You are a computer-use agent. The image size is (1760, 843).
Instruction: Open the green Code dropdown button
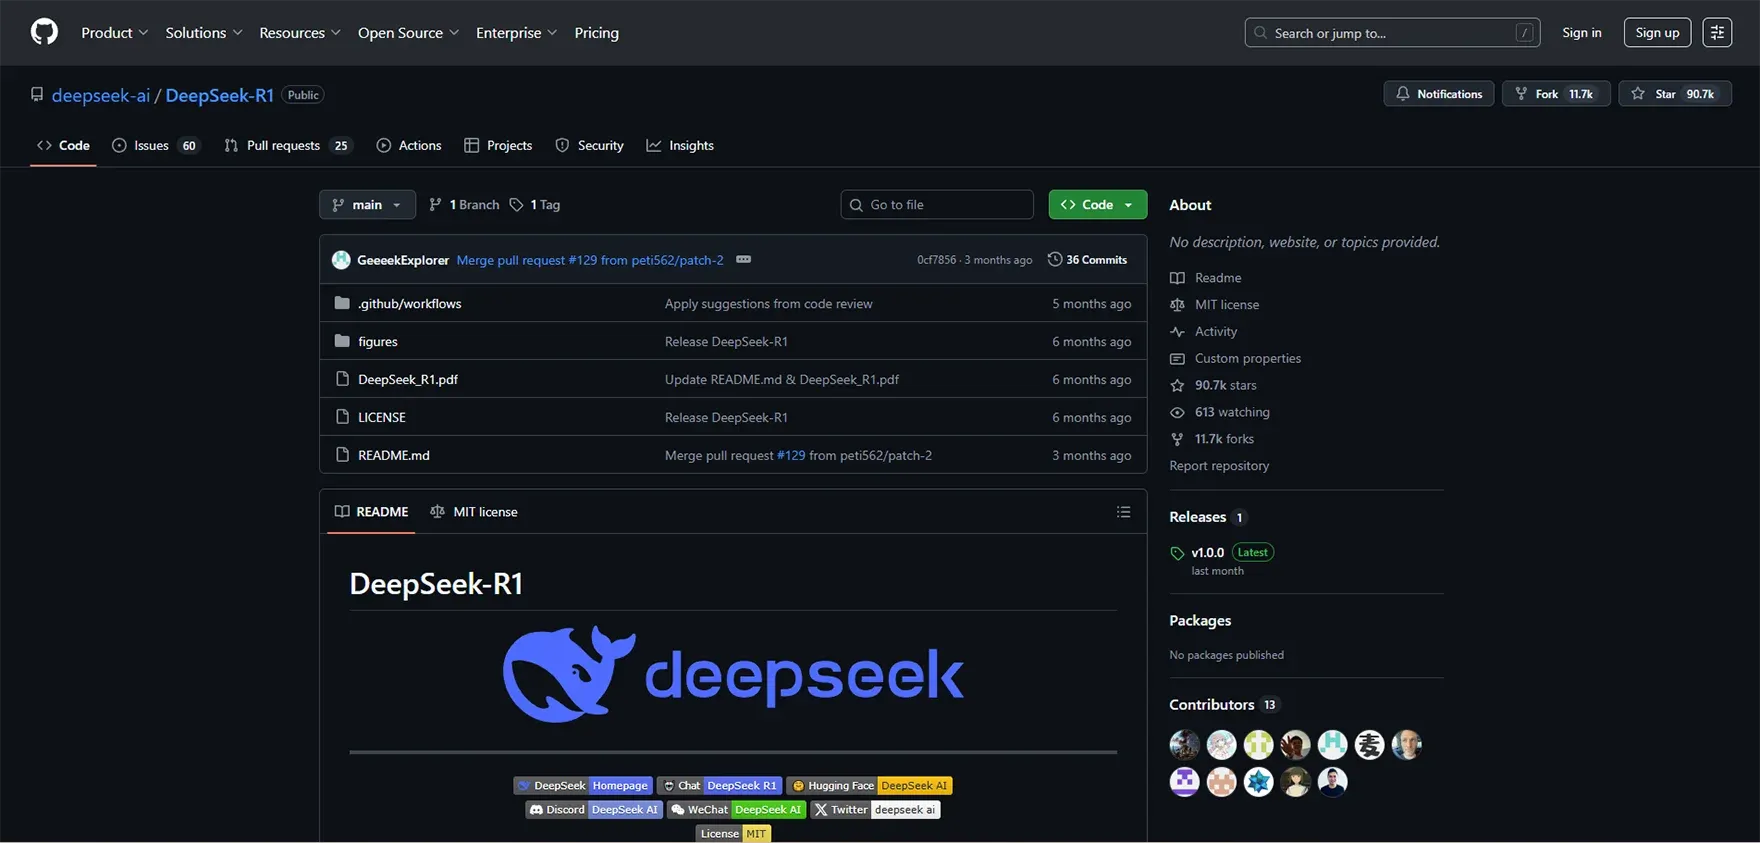point(1097,204)
